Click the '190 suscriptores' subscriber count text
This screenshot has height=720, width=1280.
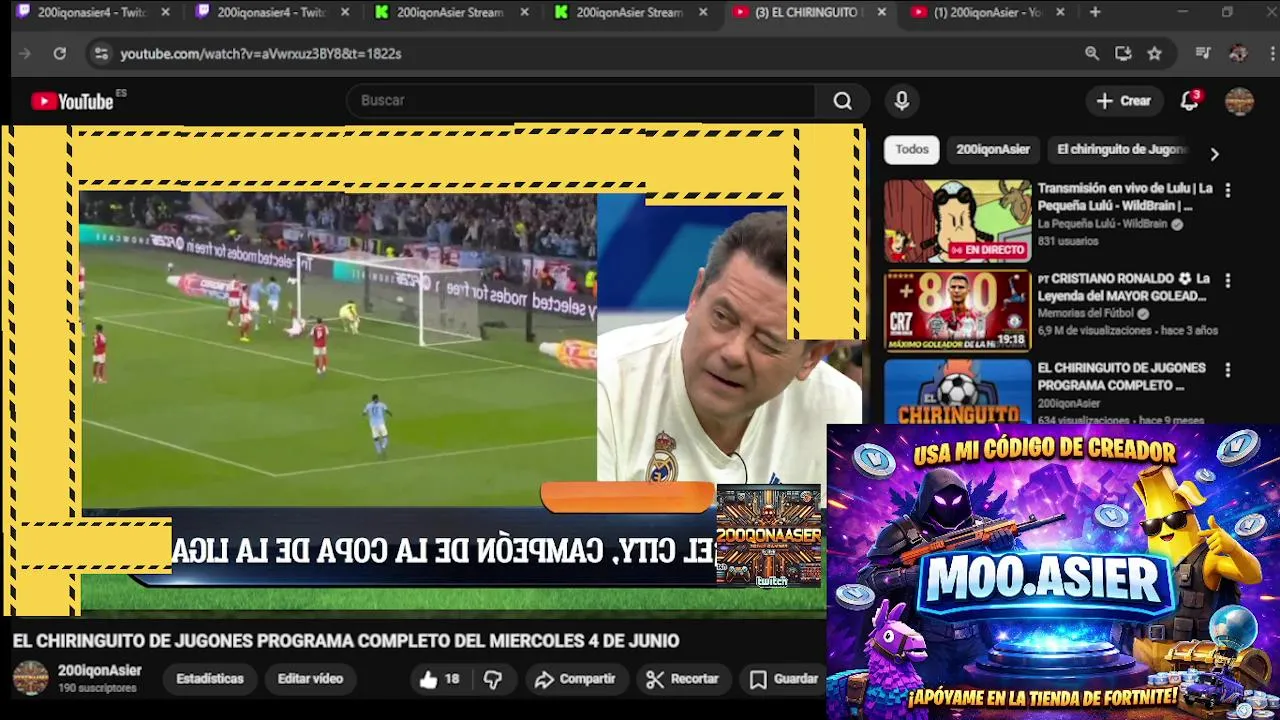tap(97, 689)
